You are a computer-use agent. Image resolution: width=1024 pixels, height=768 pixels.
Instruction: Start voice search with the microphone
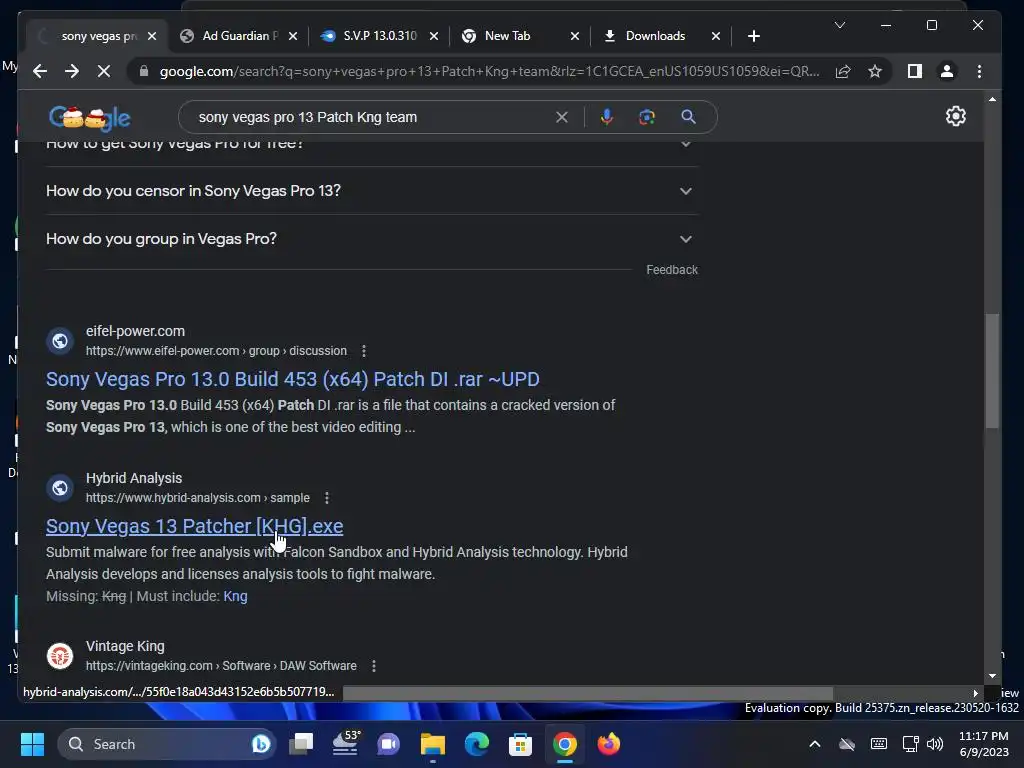[607, 118]
